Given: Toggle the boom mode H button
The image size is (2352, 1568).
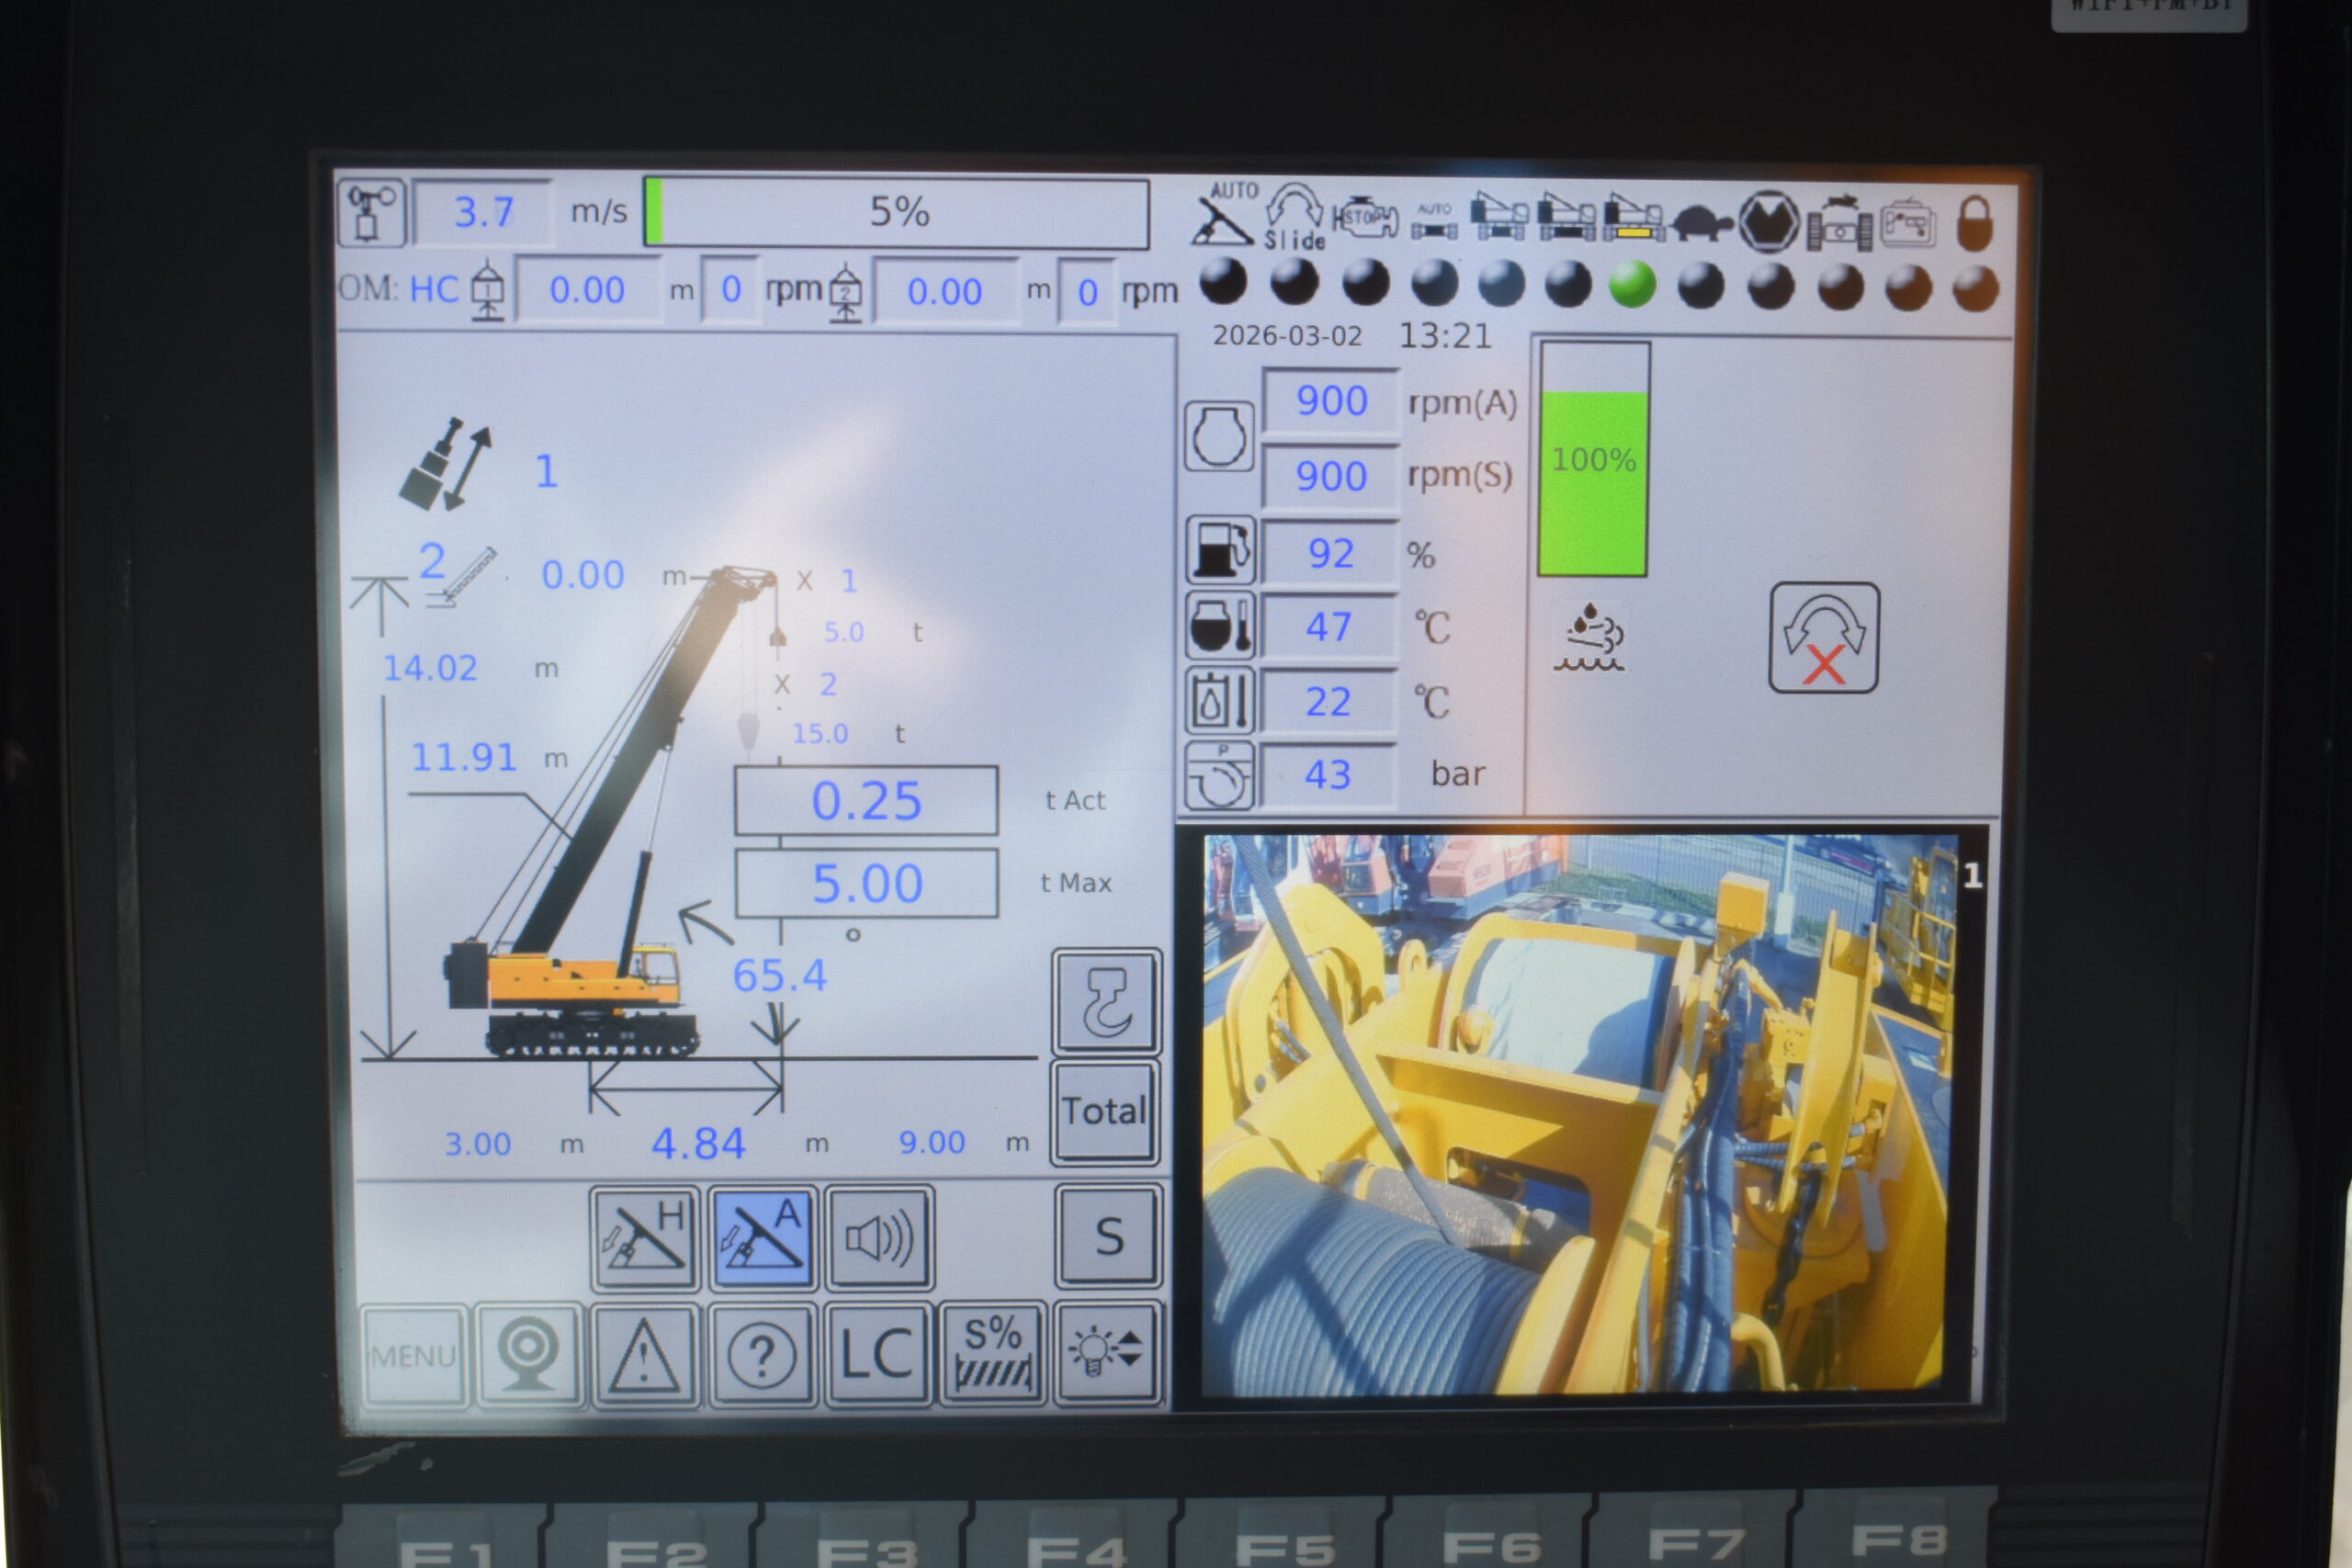Looking at the screenshot, I should pos(645,1238).
